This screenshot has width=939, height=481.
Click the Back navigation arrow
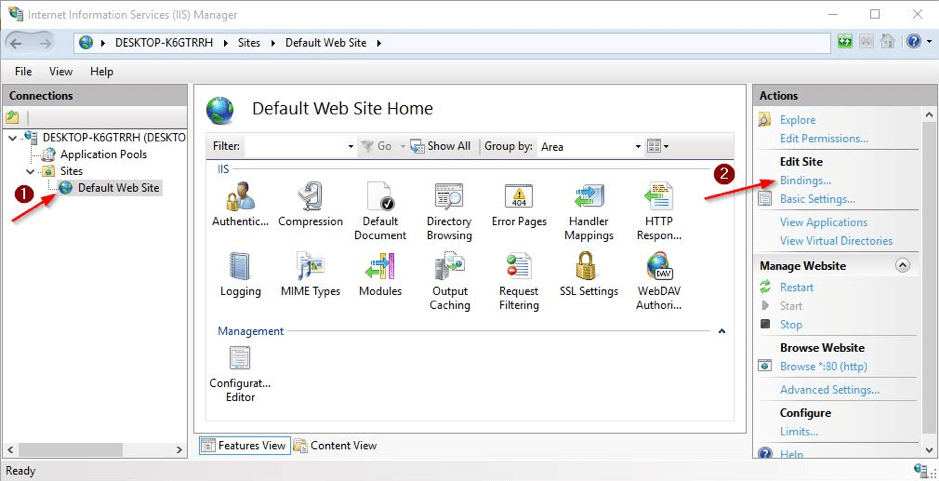(16, 43)
